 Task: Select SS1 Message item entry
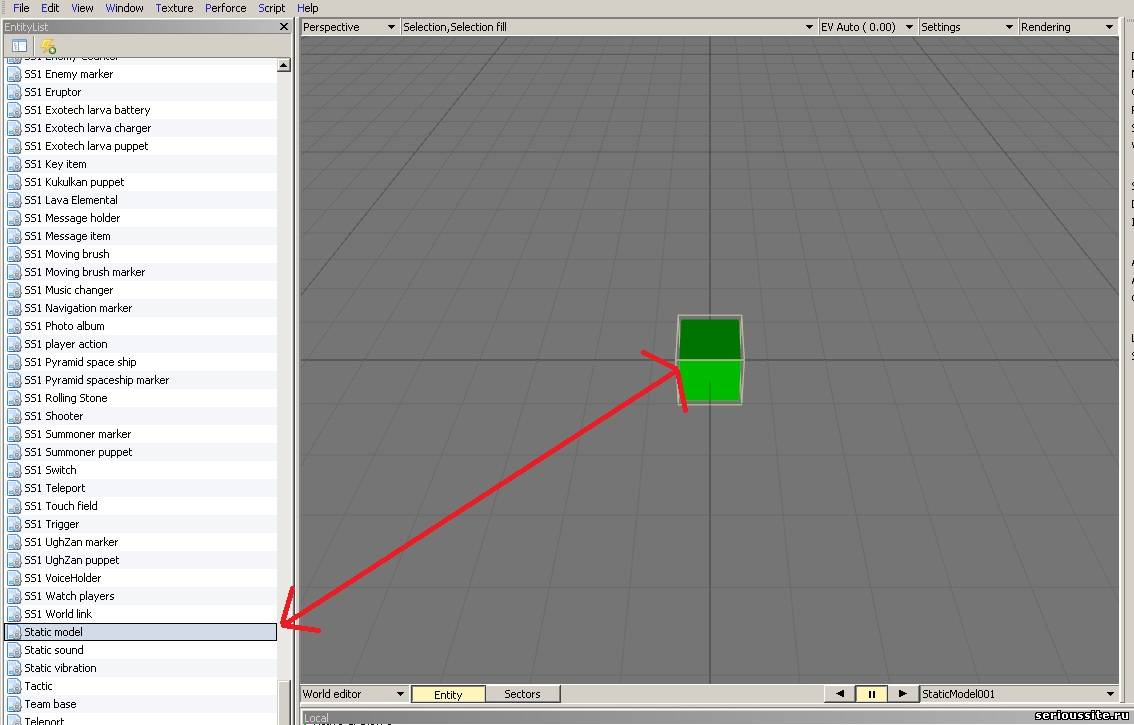tap(141, 236)
